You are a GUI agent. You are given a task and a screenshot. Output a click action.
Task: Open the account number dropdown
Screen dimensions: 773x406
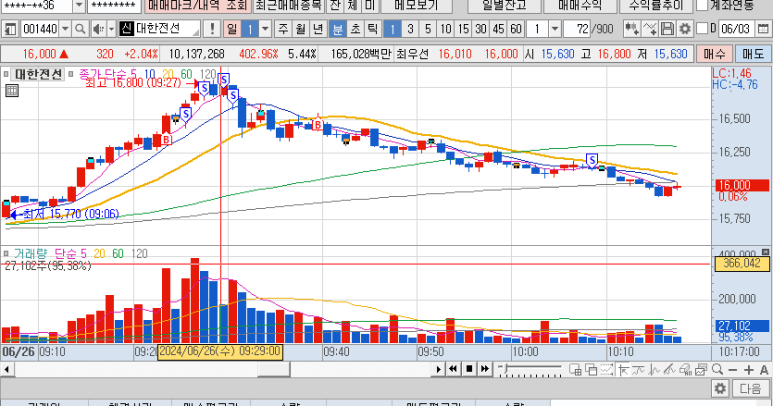pyautogui.click(x=78, y=6)
